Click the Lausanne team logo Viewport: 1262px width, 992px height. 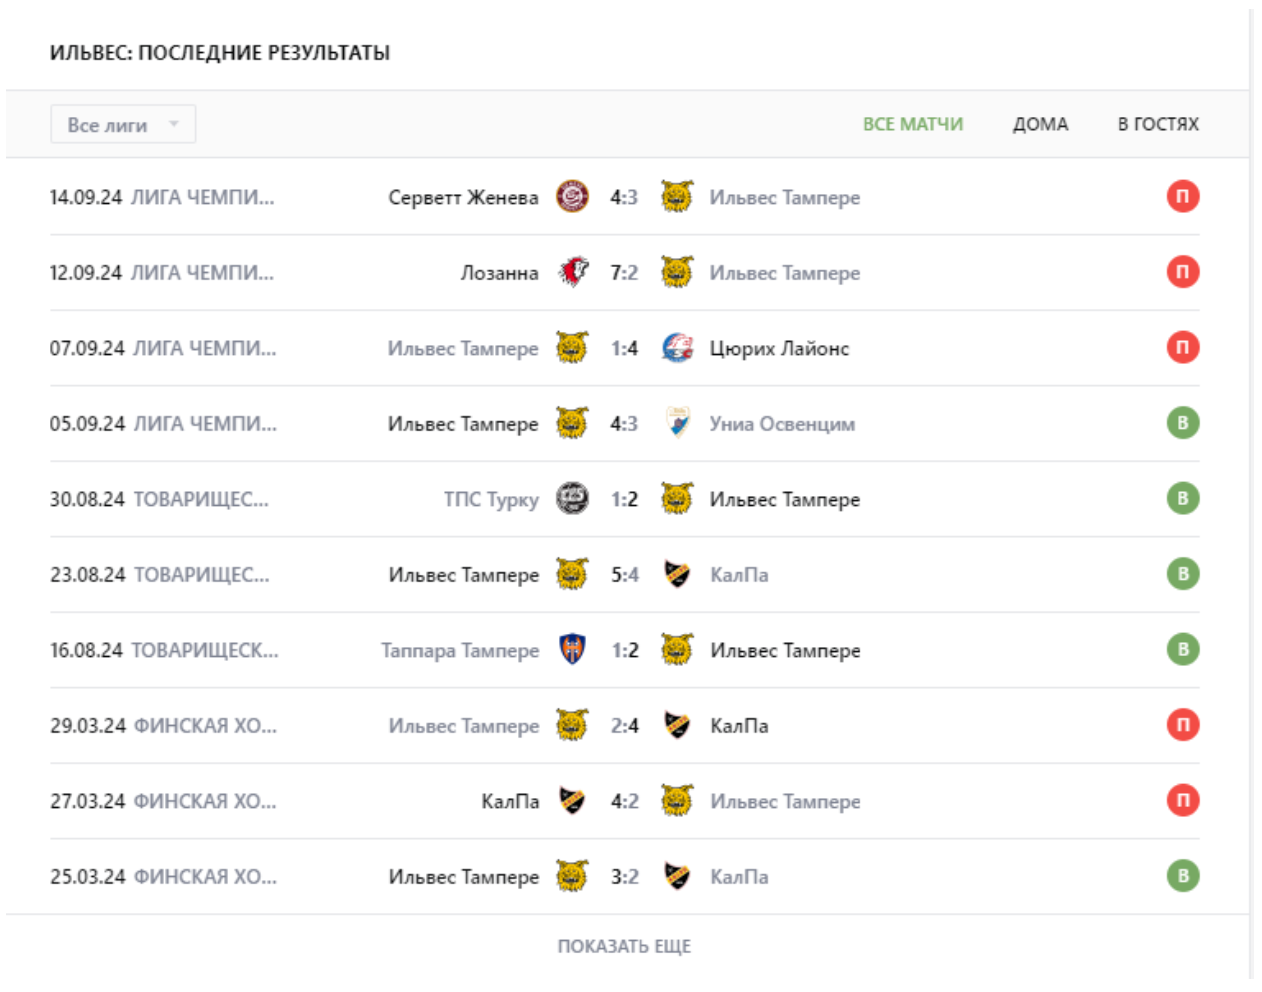(x=572, y=272)
